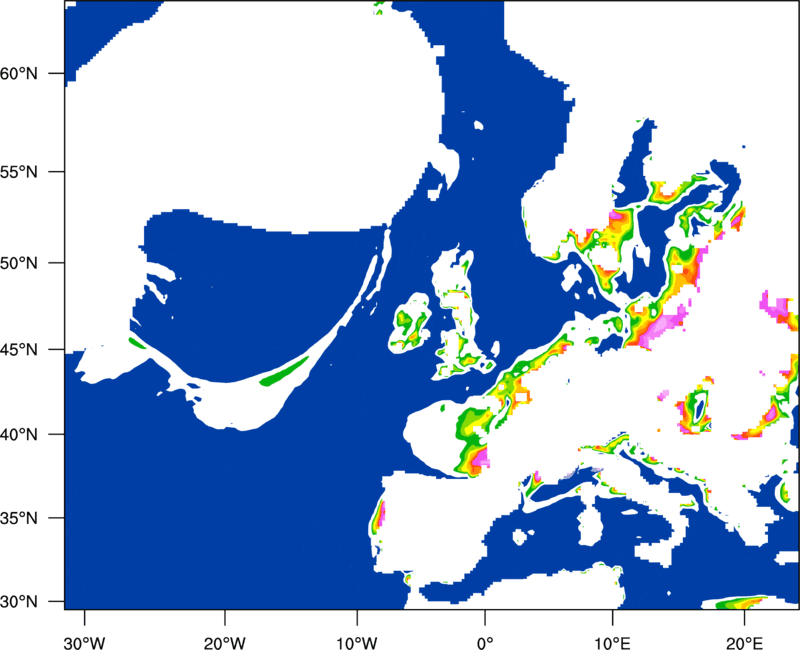Click the 40°N latitude label
Viewport: 800px width, 650px height.
pyautogui.click(x=19, y=435)
